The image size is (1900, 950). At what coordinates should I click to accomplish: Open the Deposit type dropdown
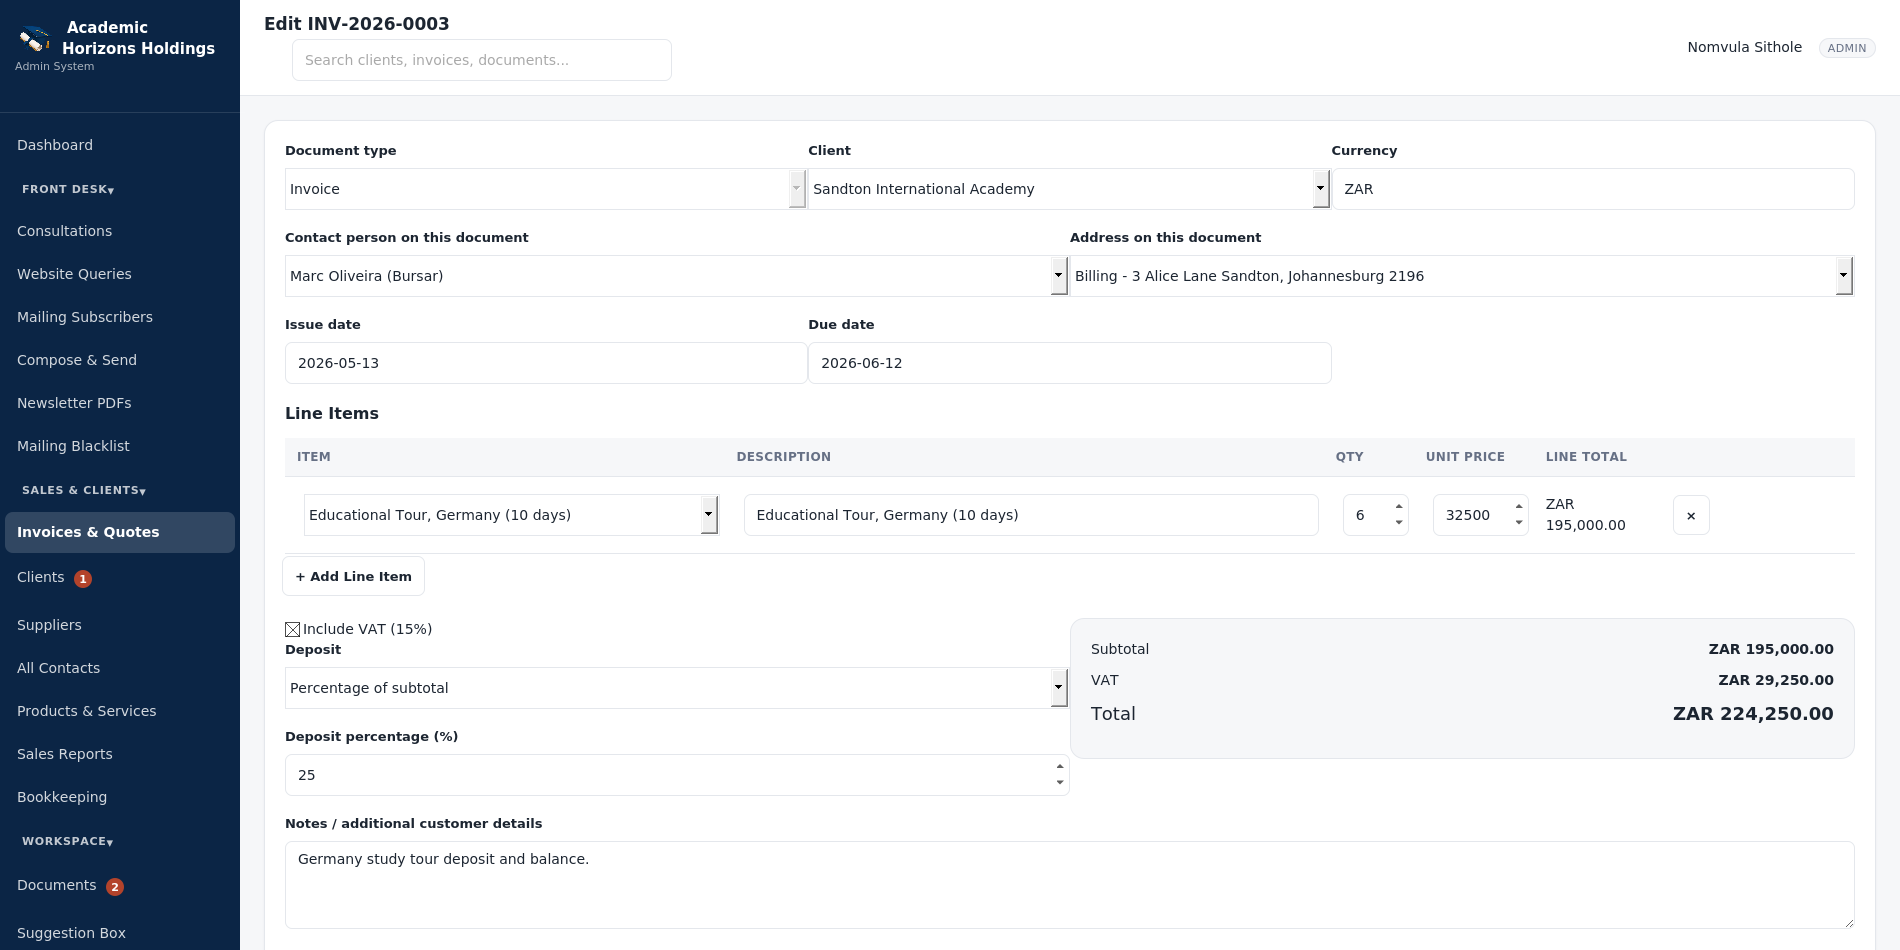[x=677, y=688]
